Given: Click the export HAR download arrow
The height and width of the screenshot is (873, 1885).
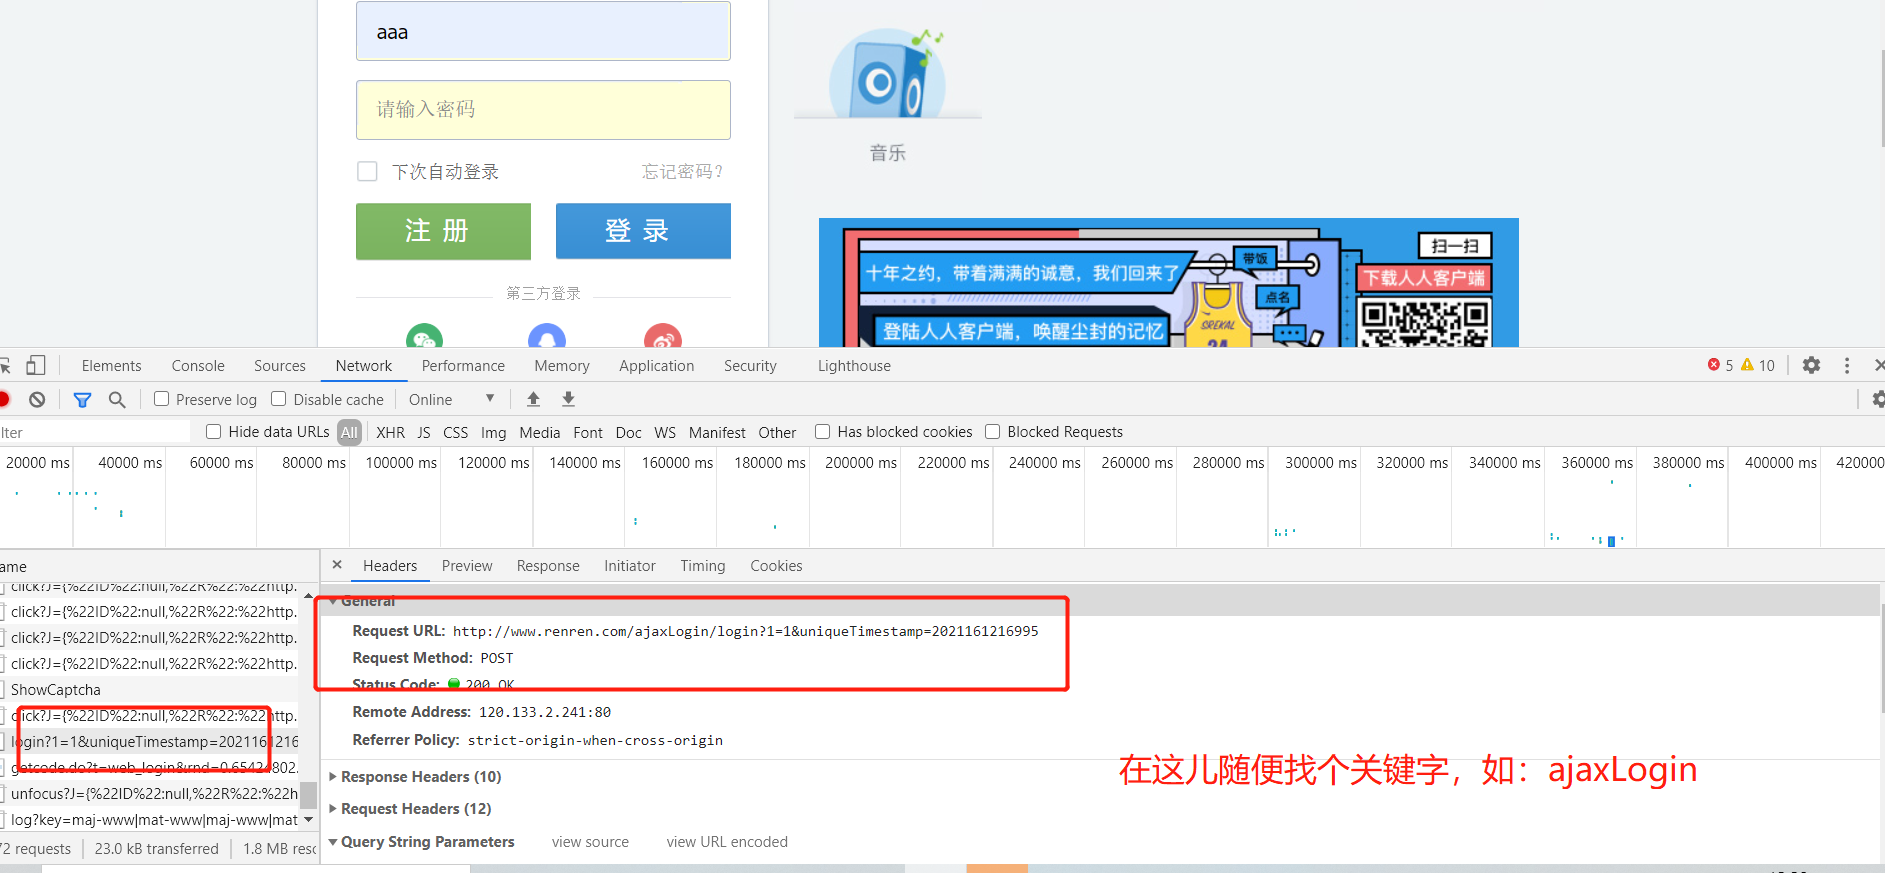Looking at the screenshot, I should (568, 399).
